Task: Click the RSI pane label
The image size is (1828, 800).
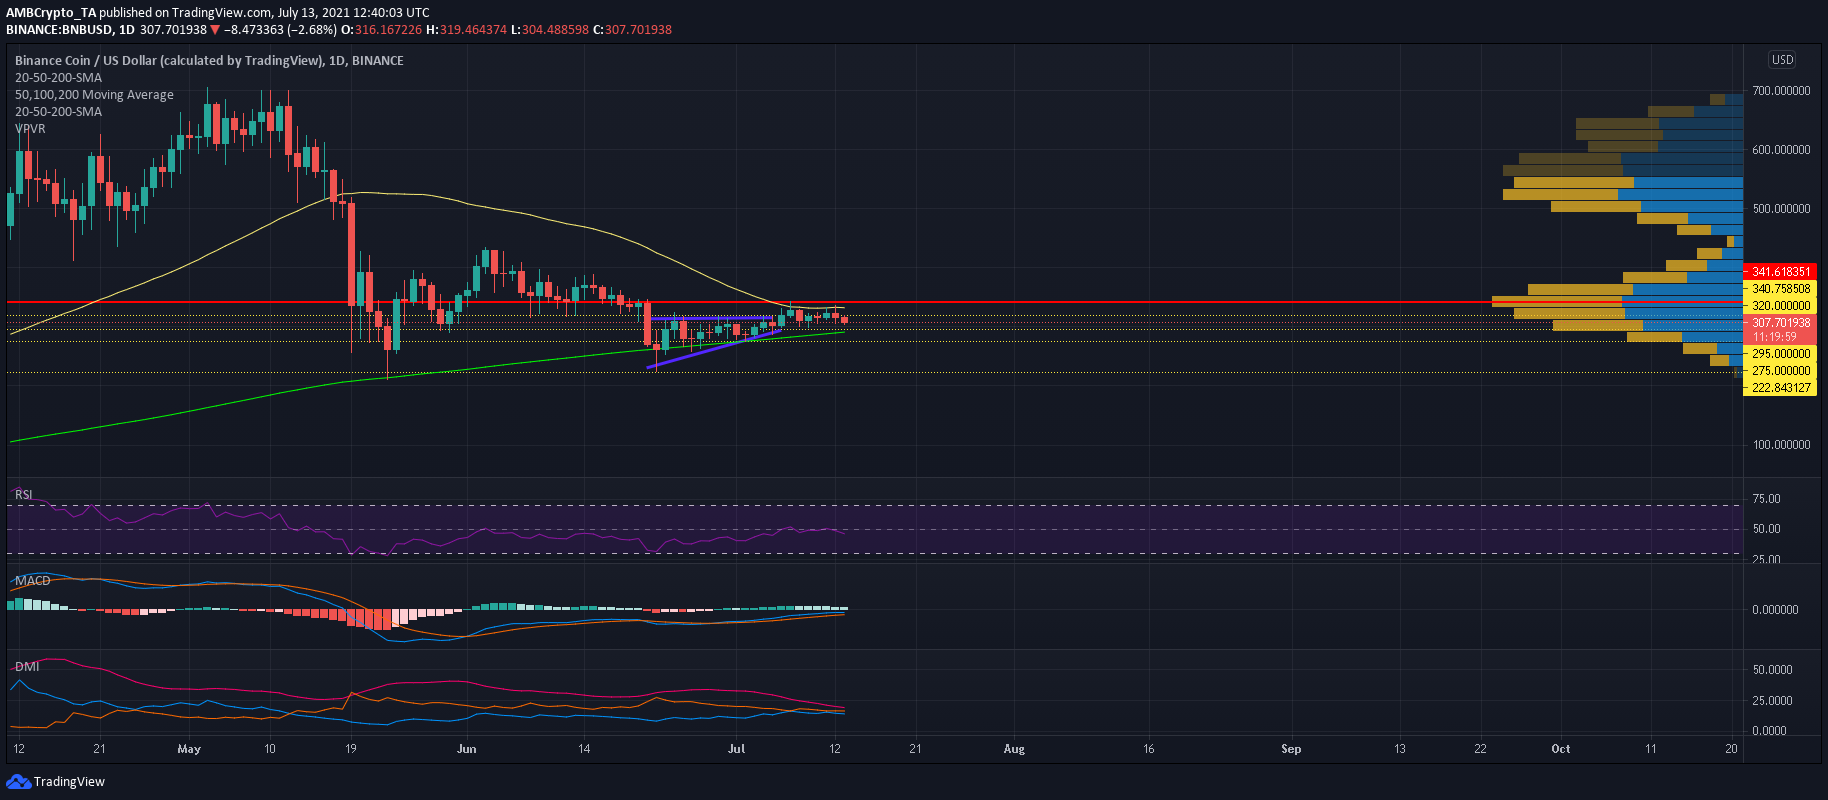Action: coord(23,494)
